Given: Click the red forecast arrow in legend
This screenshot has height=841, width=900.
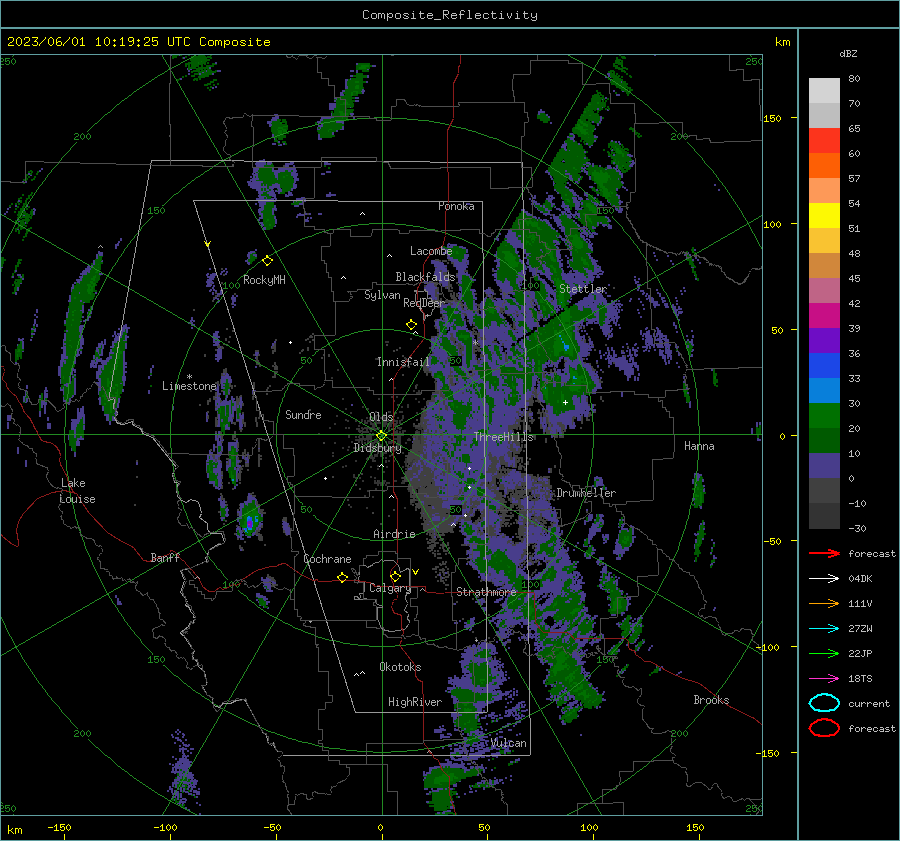Looking at the screenshot, I should click(824, 553).
